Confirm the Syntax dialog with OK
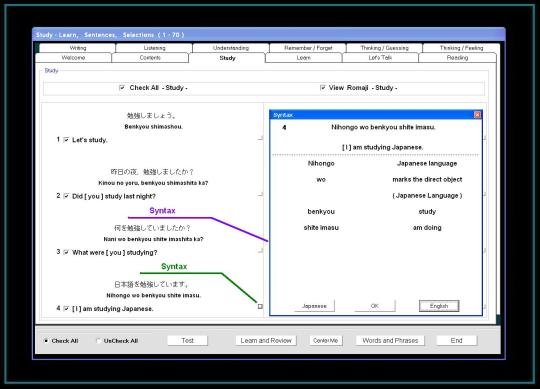540x389 pixels. point(375,306)
